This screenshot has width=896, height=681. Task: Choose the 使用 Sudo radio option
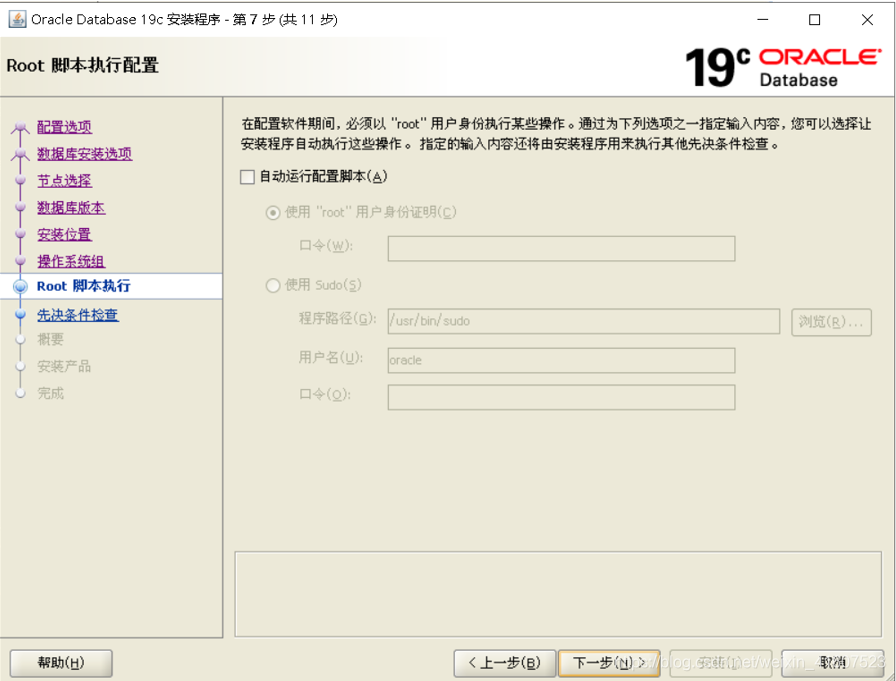click(273, 285)
